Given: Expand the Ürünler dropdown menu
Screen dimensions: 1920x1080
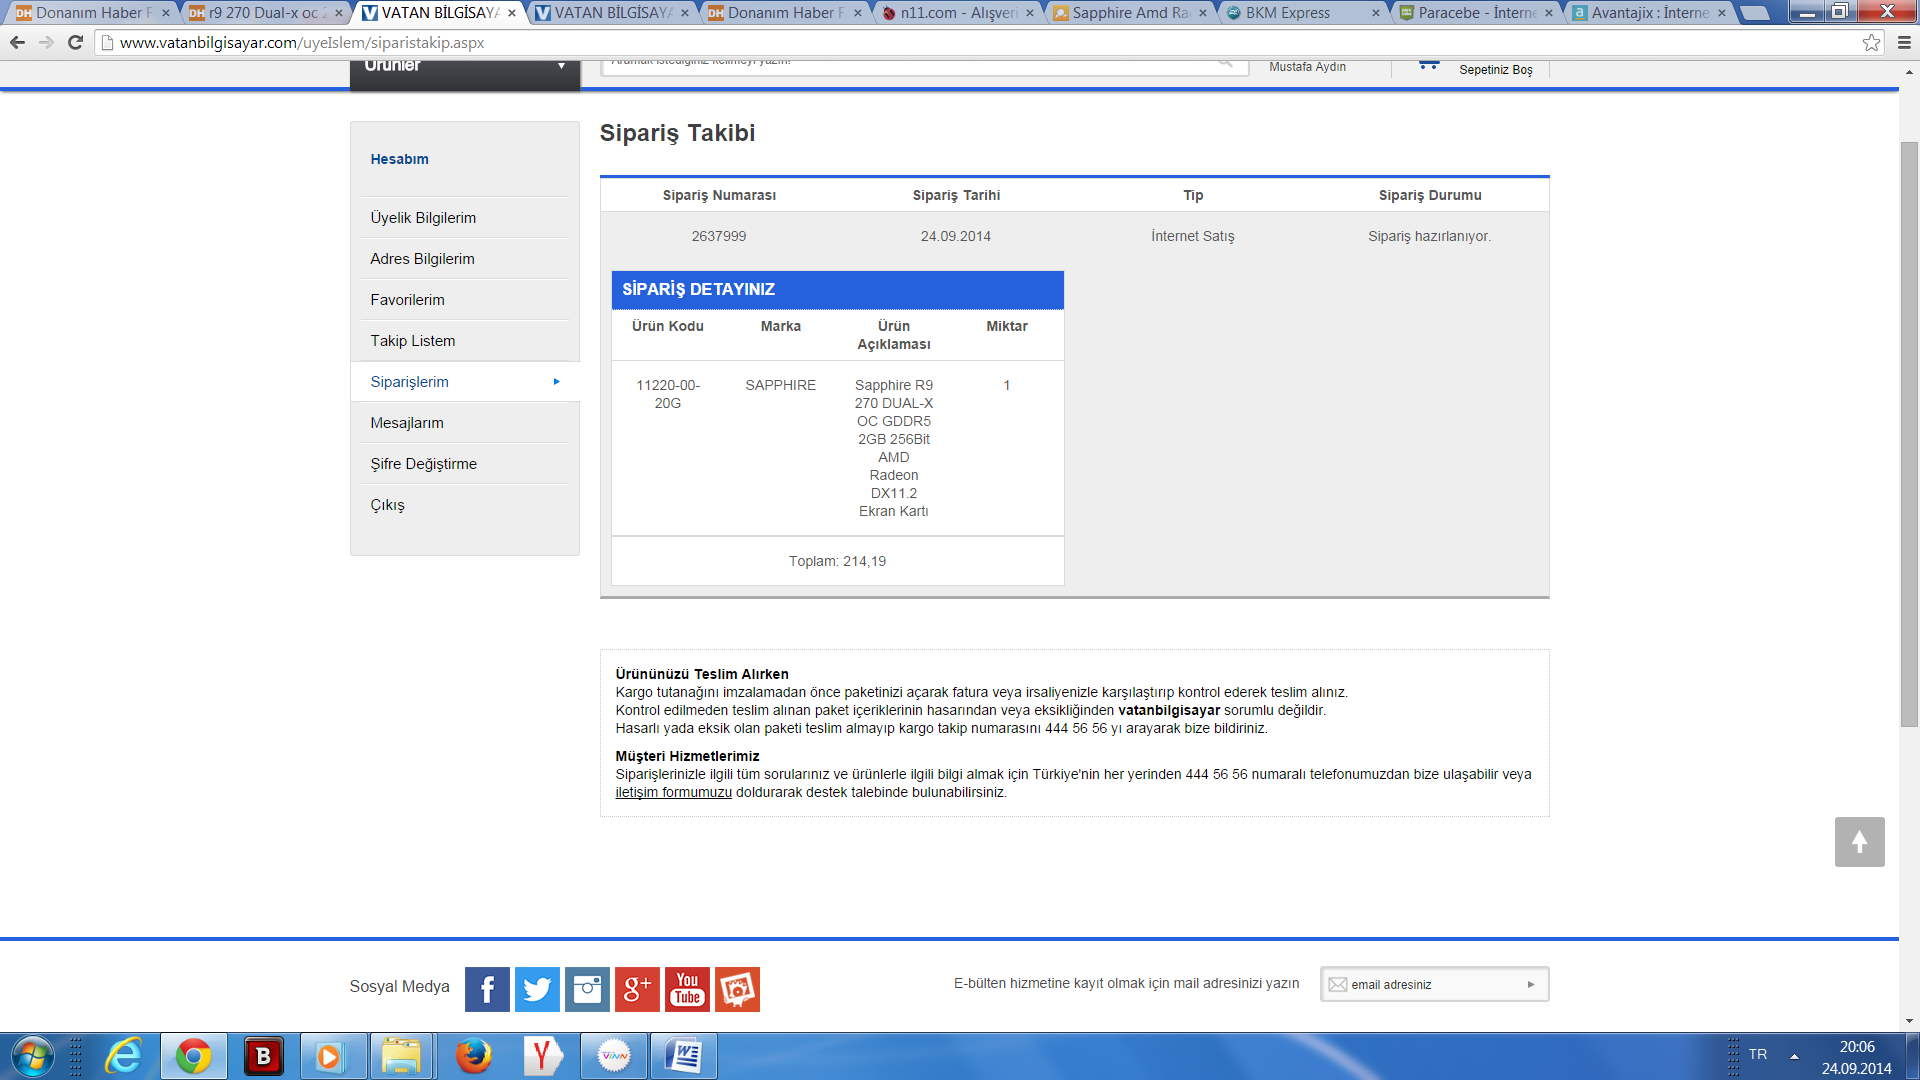Looking at the screenshot, I should pos(465,75).
